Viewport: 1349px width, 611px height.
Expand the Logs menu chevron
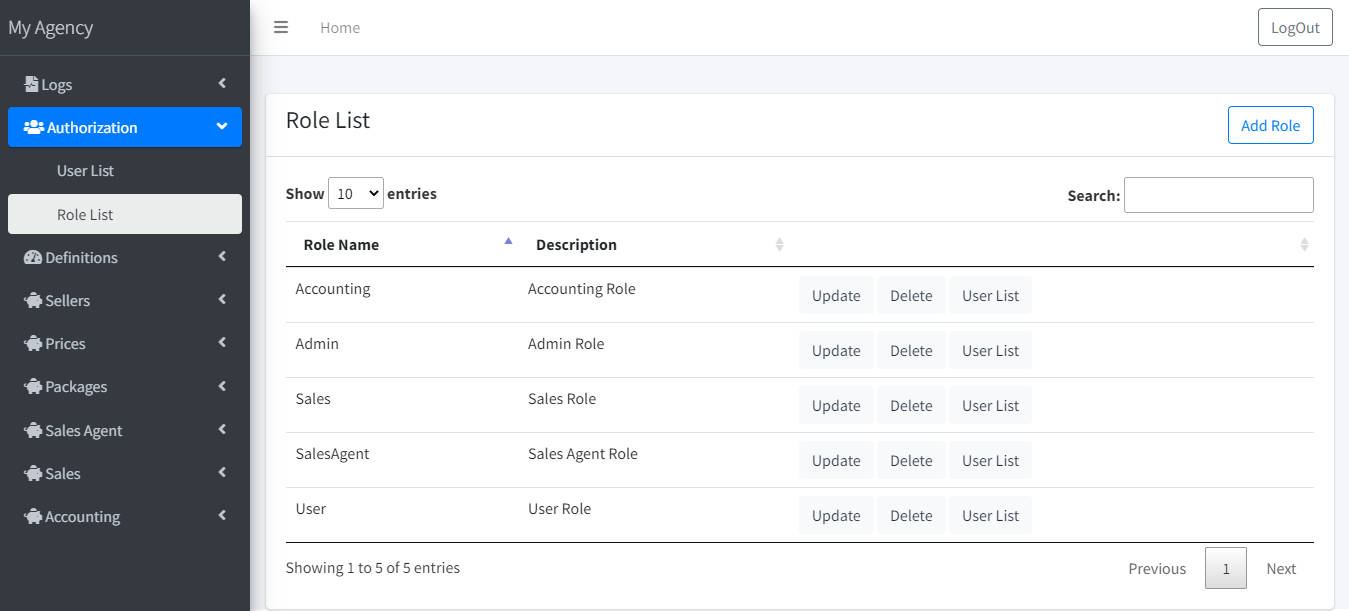pyautogui.click(x=222, y=84)
